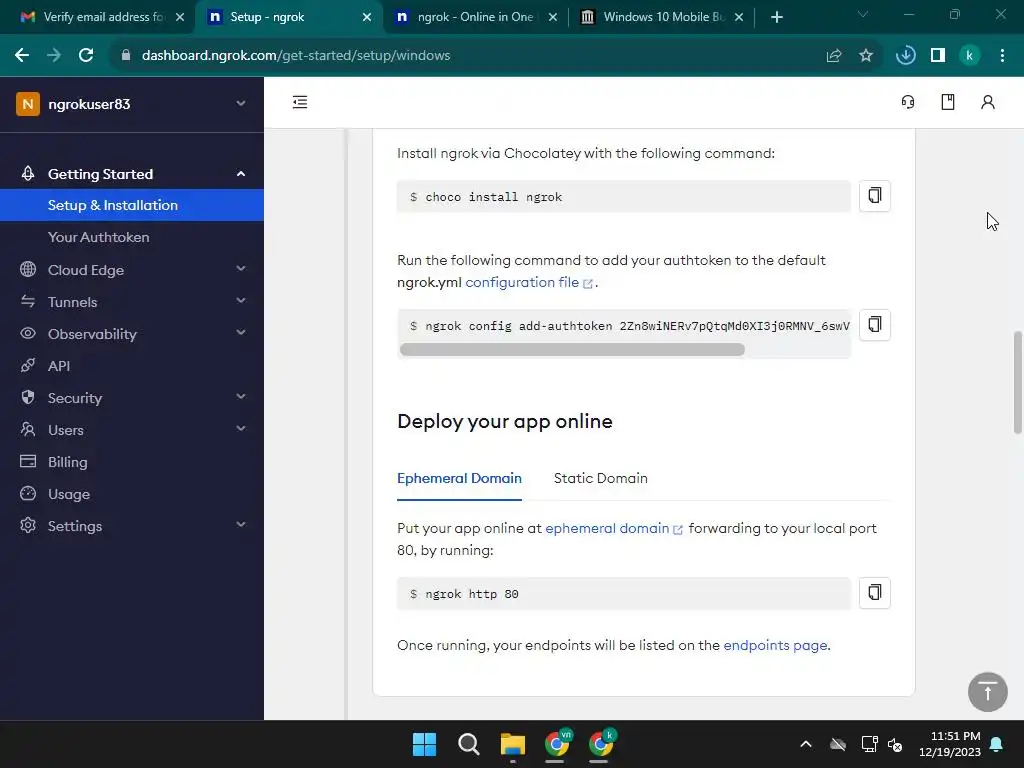This screenshot has height=768, width=1024.
Task: Click the page vertical scrollbar thumb
Action: point(1017,383)
